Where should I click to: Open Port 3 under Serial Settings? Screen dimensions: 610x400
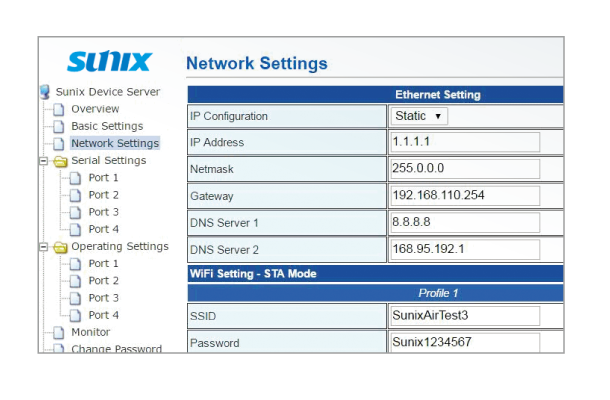pos(103,212)
